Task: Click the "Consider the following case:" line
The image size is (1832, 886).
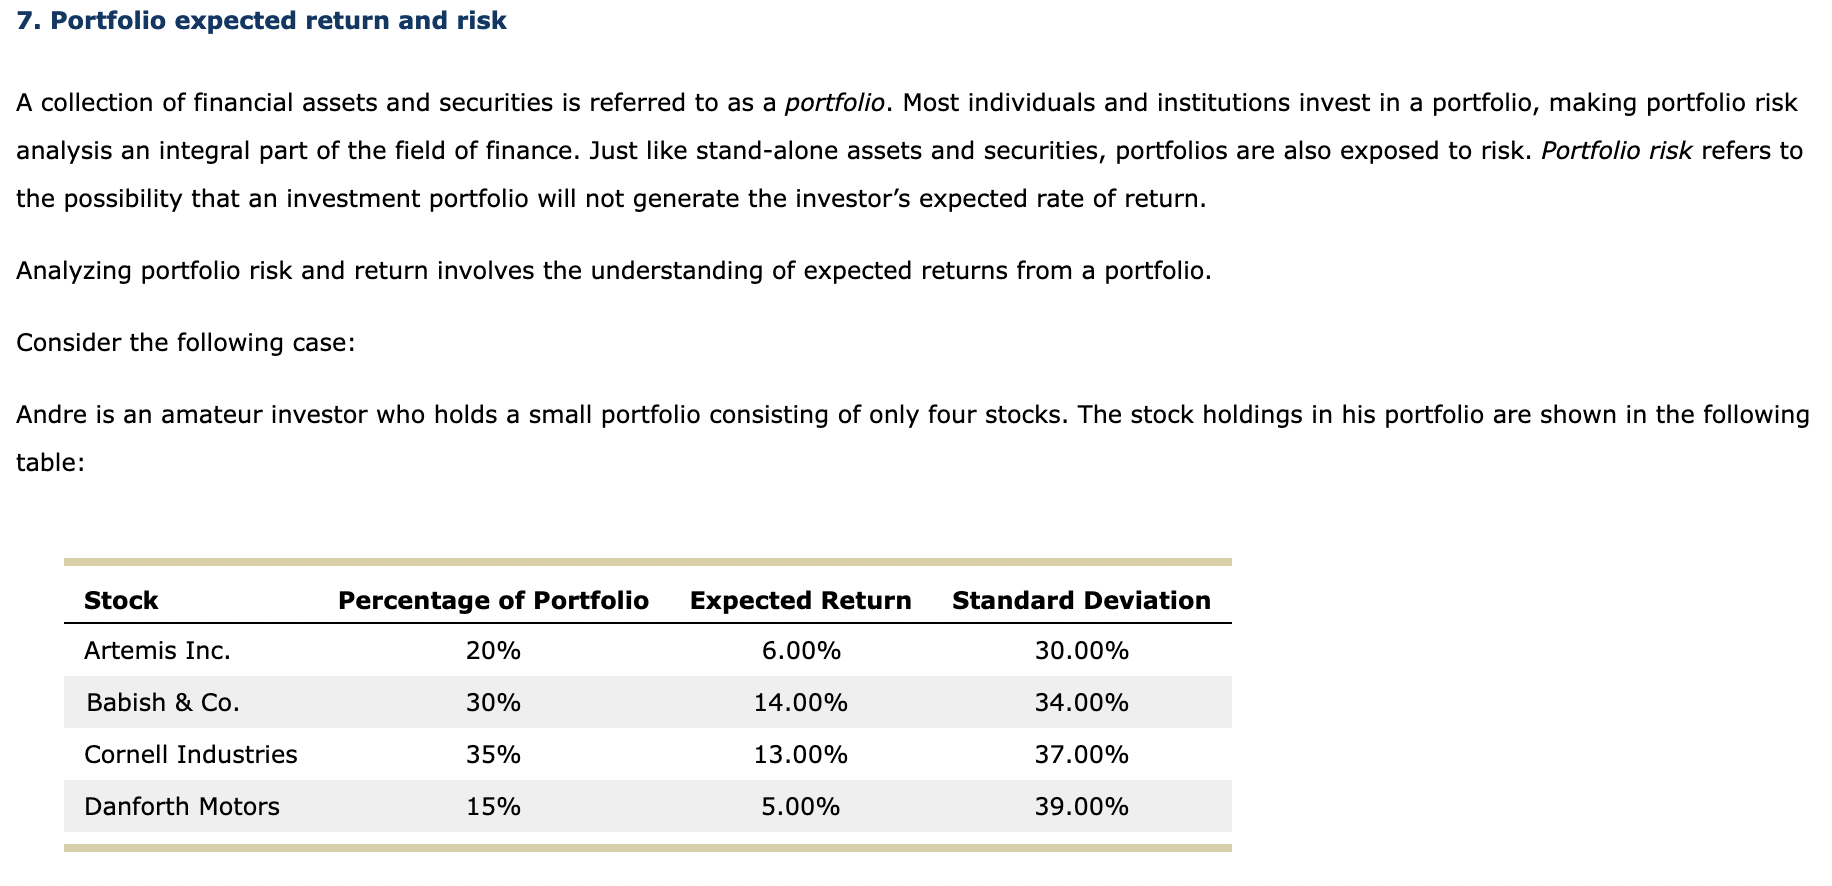Action: 186,343
